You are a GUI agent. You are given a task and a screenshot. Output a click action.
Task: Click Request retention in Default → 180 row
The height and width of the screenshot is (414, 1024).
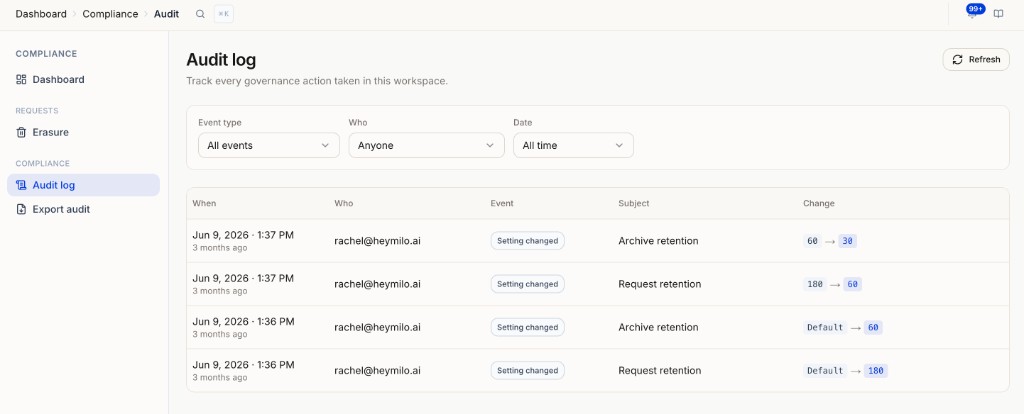[660, 370]
